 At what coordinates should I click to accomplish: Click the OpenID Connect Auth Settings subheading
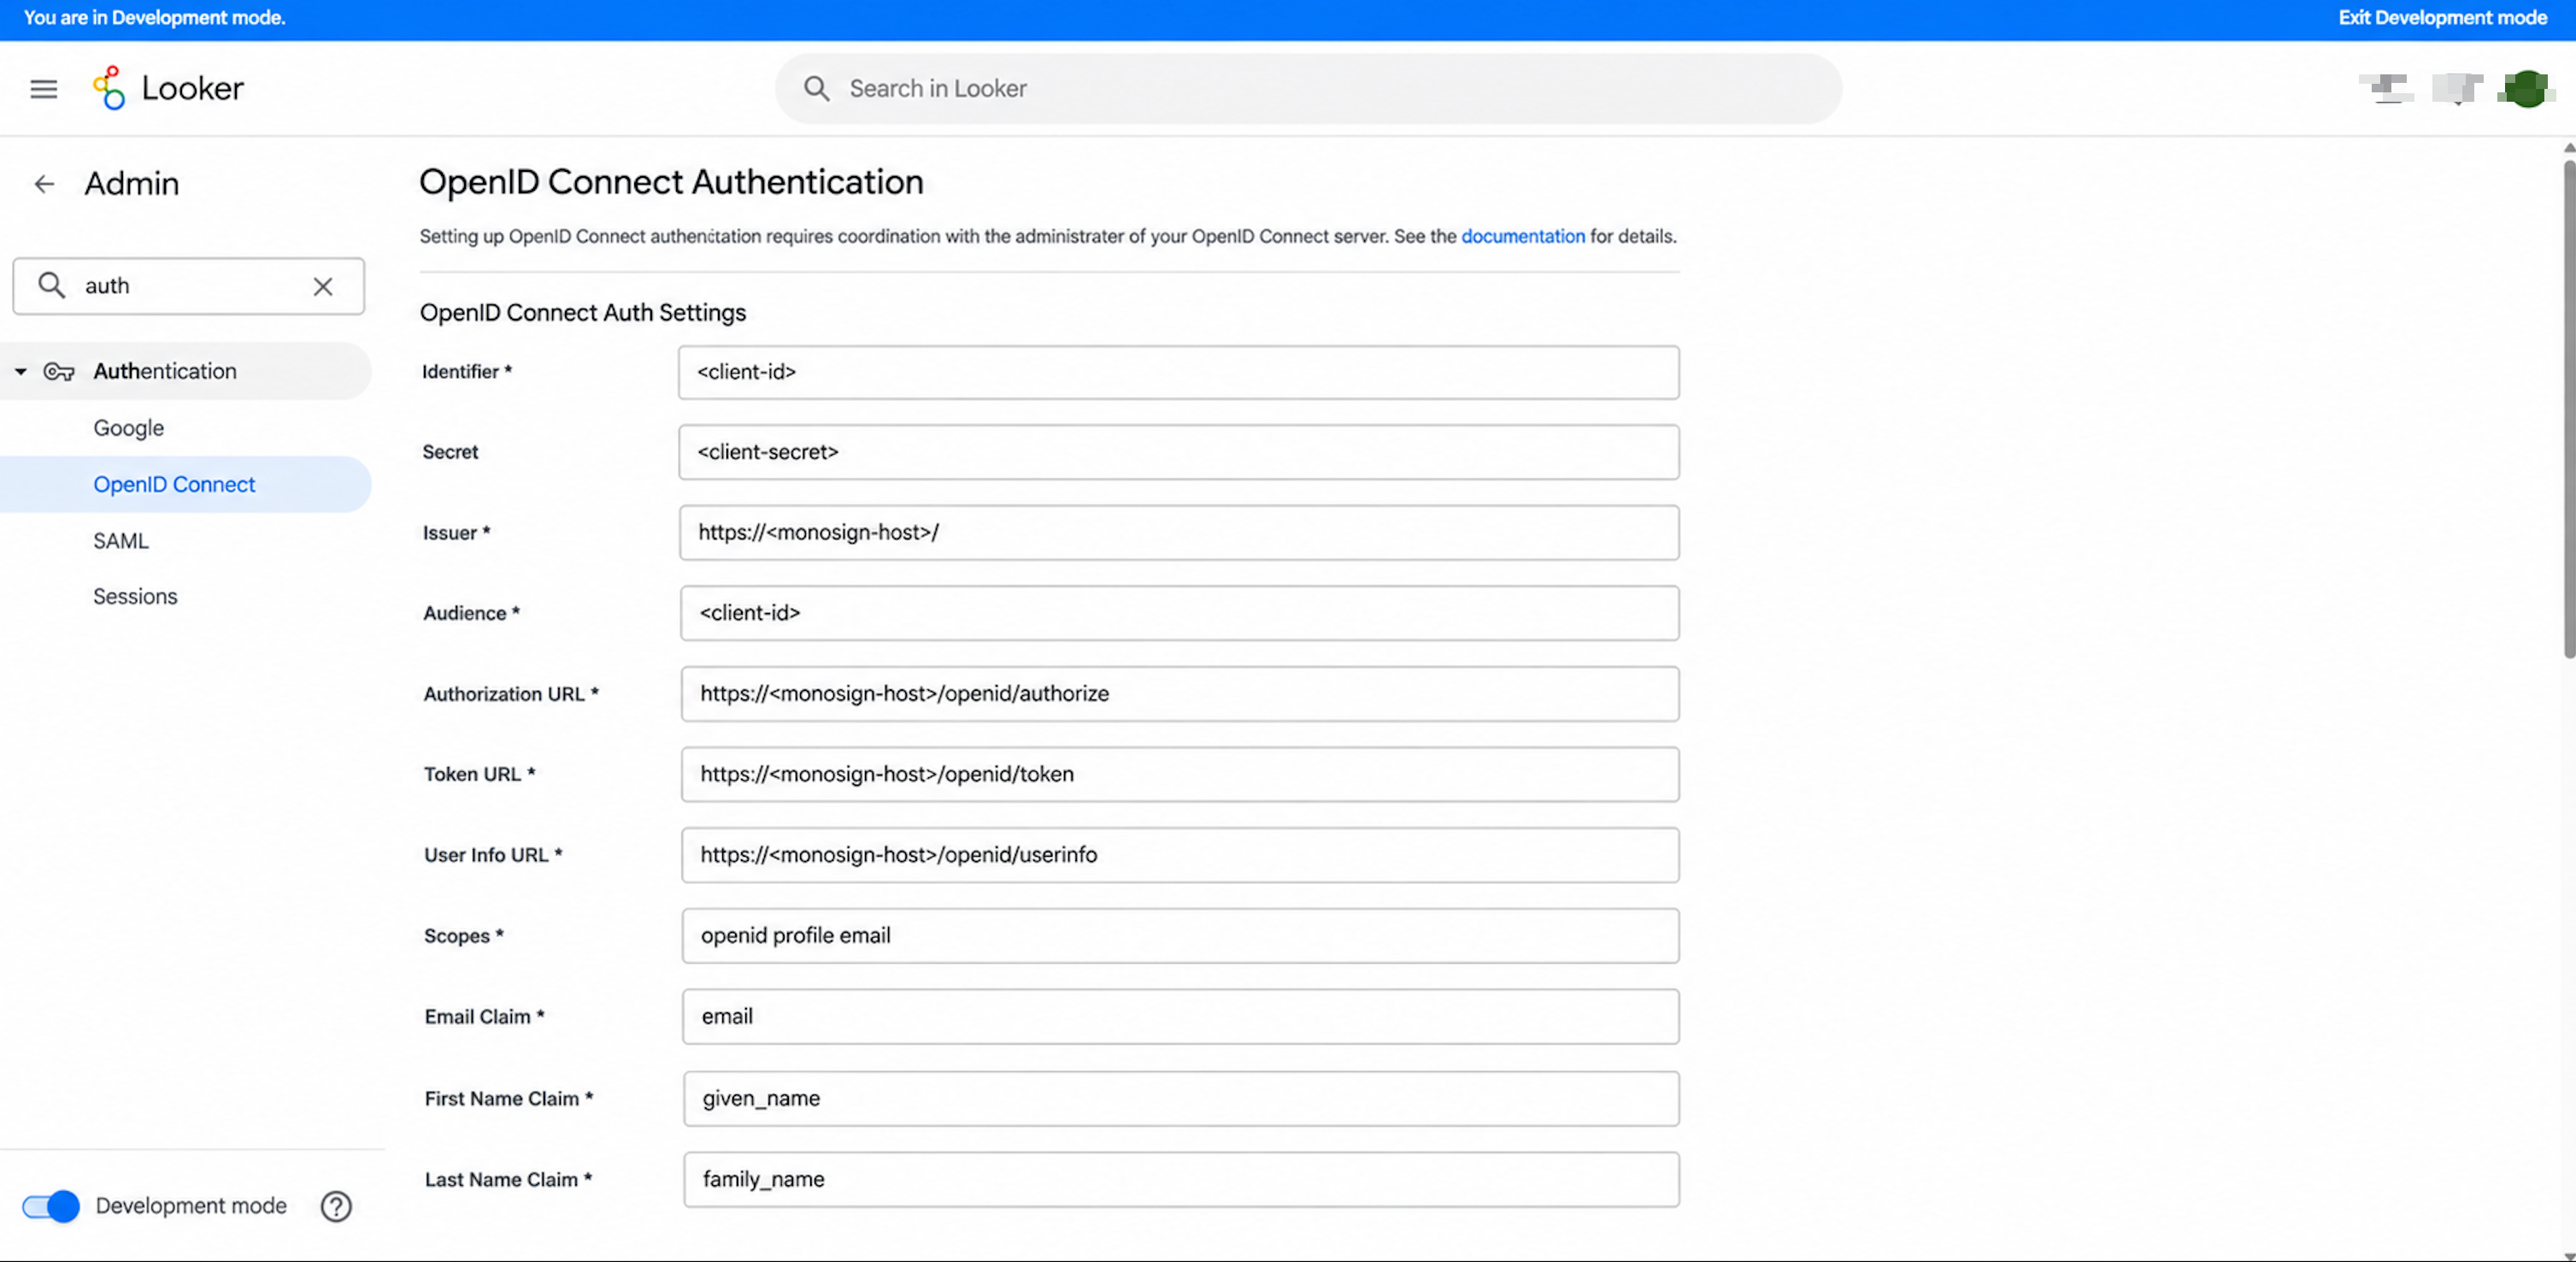click(583, 314)
